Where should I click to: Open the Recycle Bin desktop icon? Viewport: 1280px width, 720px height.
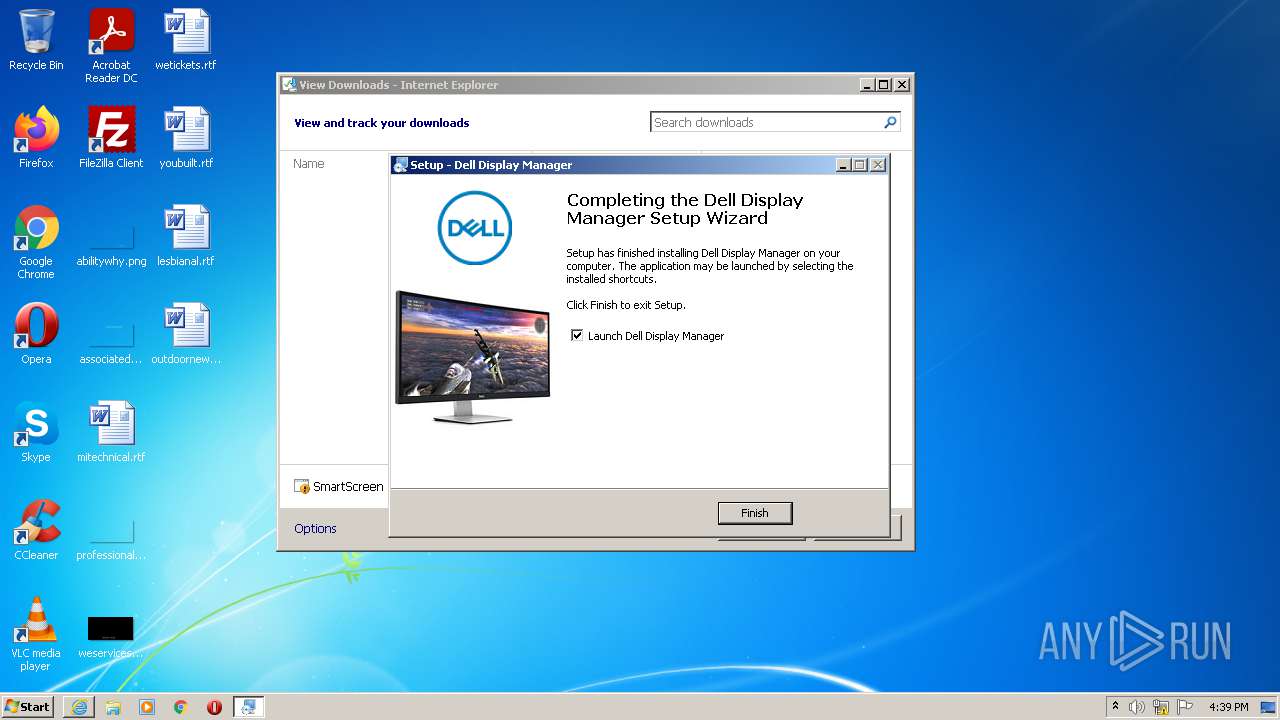(x=36, y=40)
